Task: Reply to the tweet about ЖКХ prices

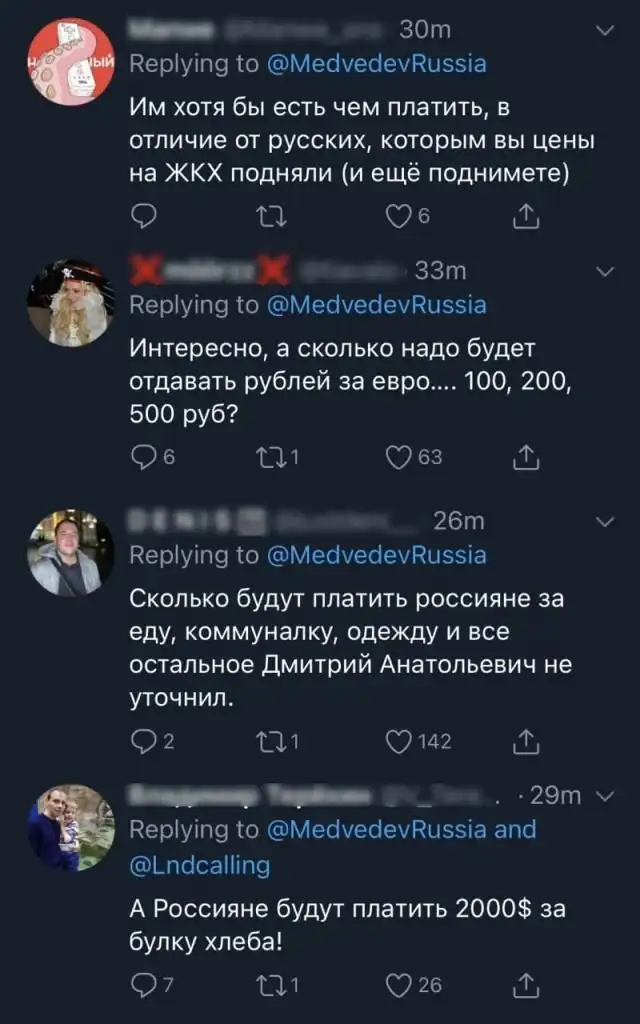Action: click(x=144, y=214)
